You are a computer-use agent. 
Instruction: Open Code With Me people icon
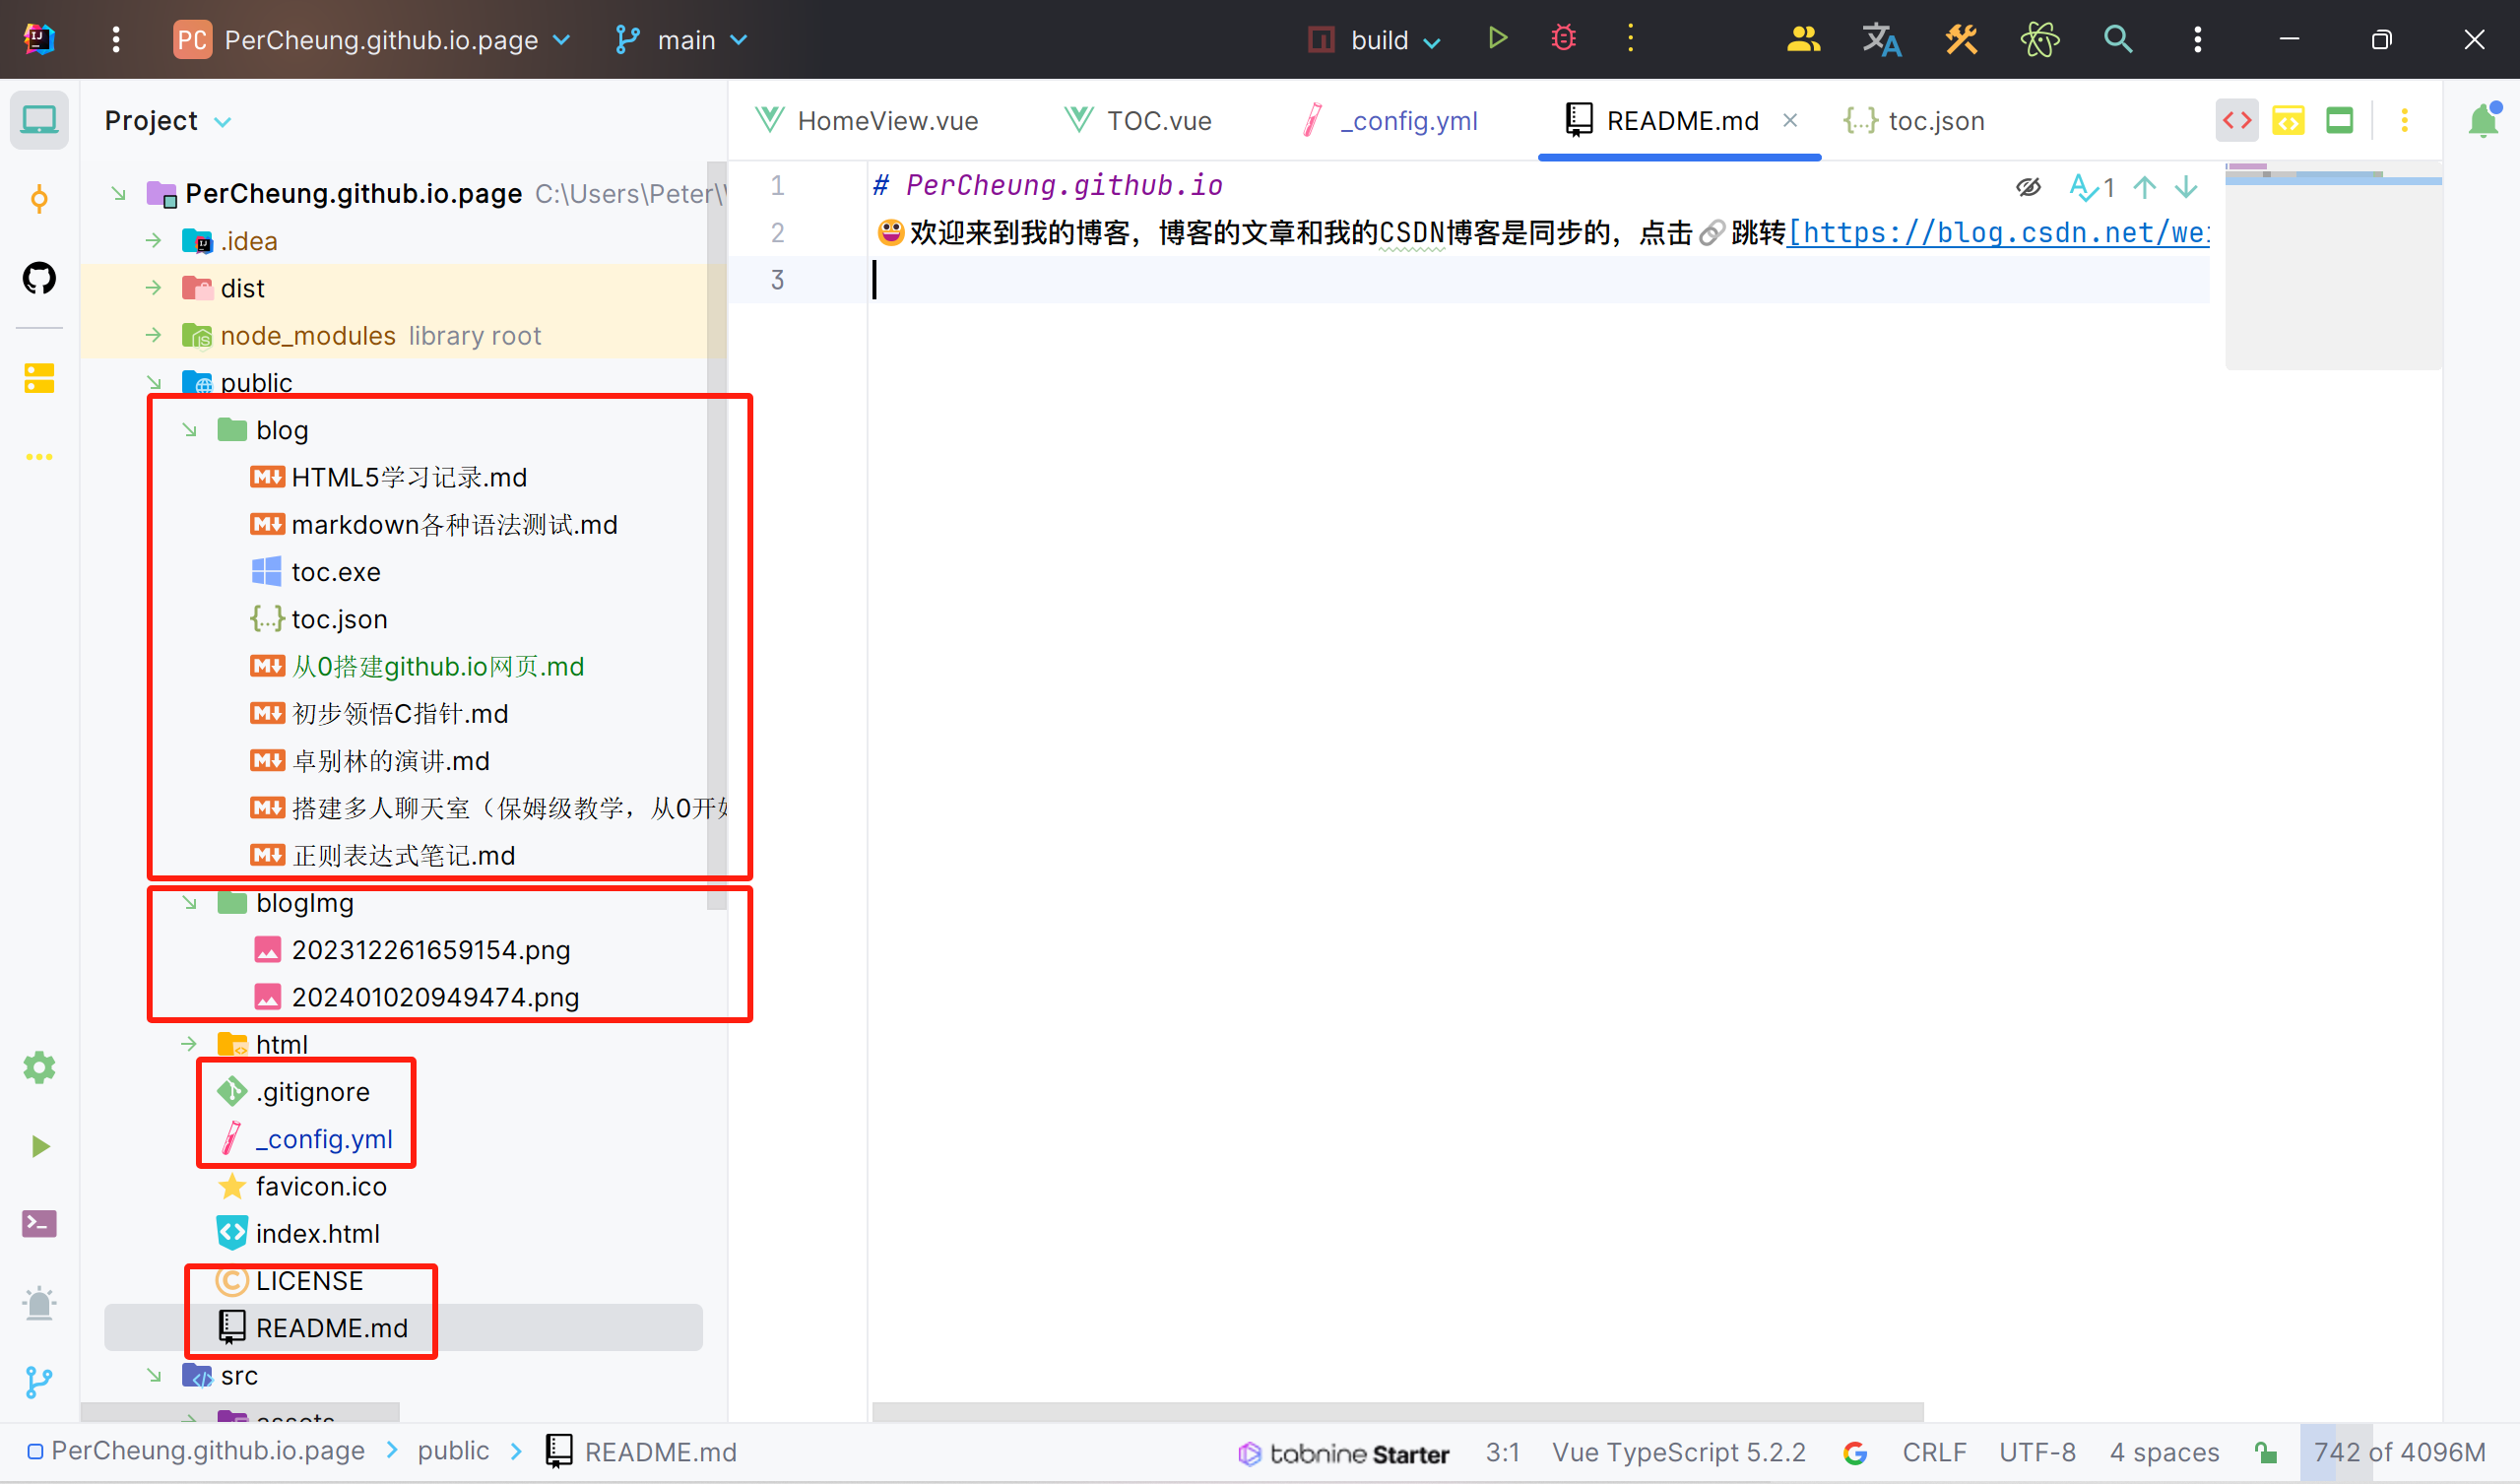[x=1803, y=39]
